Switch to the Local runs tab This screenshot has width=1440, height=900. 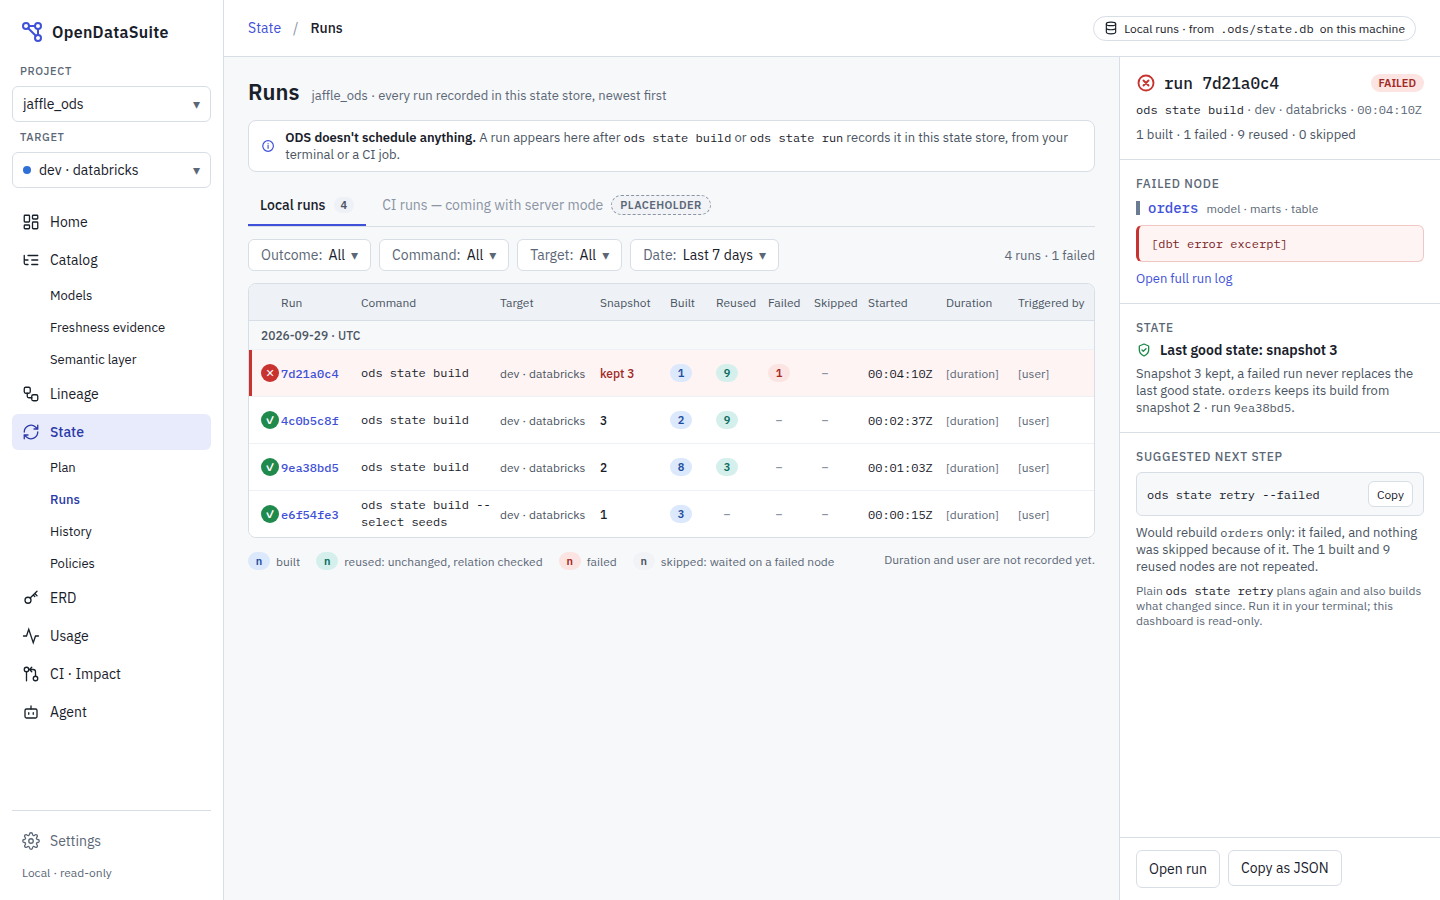tap(305, 205)
